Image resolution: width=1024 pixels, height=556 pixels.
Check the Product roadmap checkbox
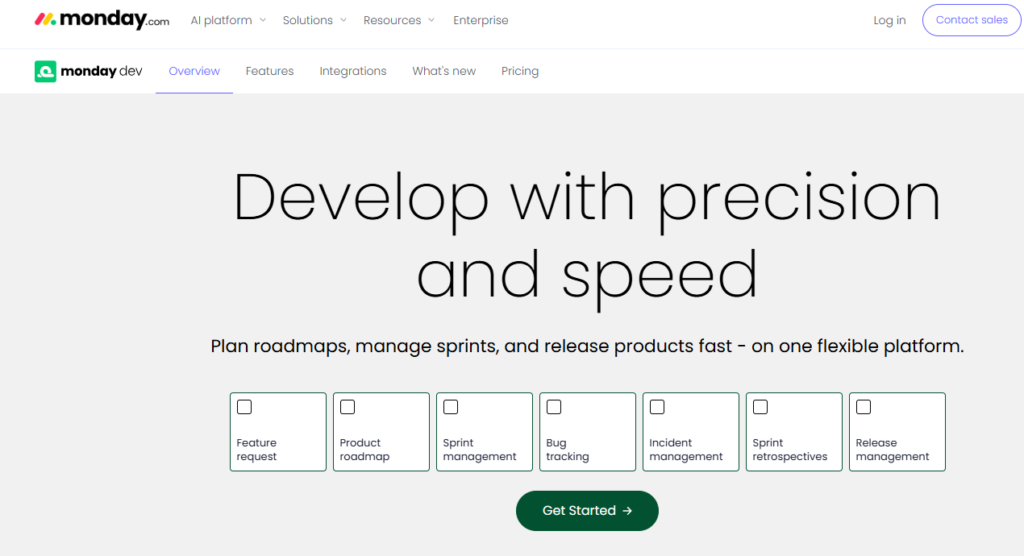(x=347, y=407)
